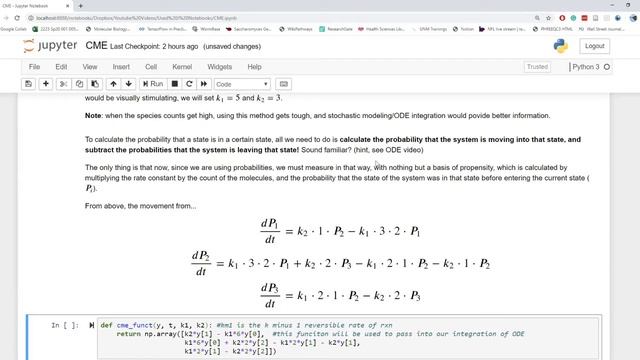Rename the notebook titled CME
Image resolution: width=640 pixels, height=360 pixels.
(x=96, y=46)
